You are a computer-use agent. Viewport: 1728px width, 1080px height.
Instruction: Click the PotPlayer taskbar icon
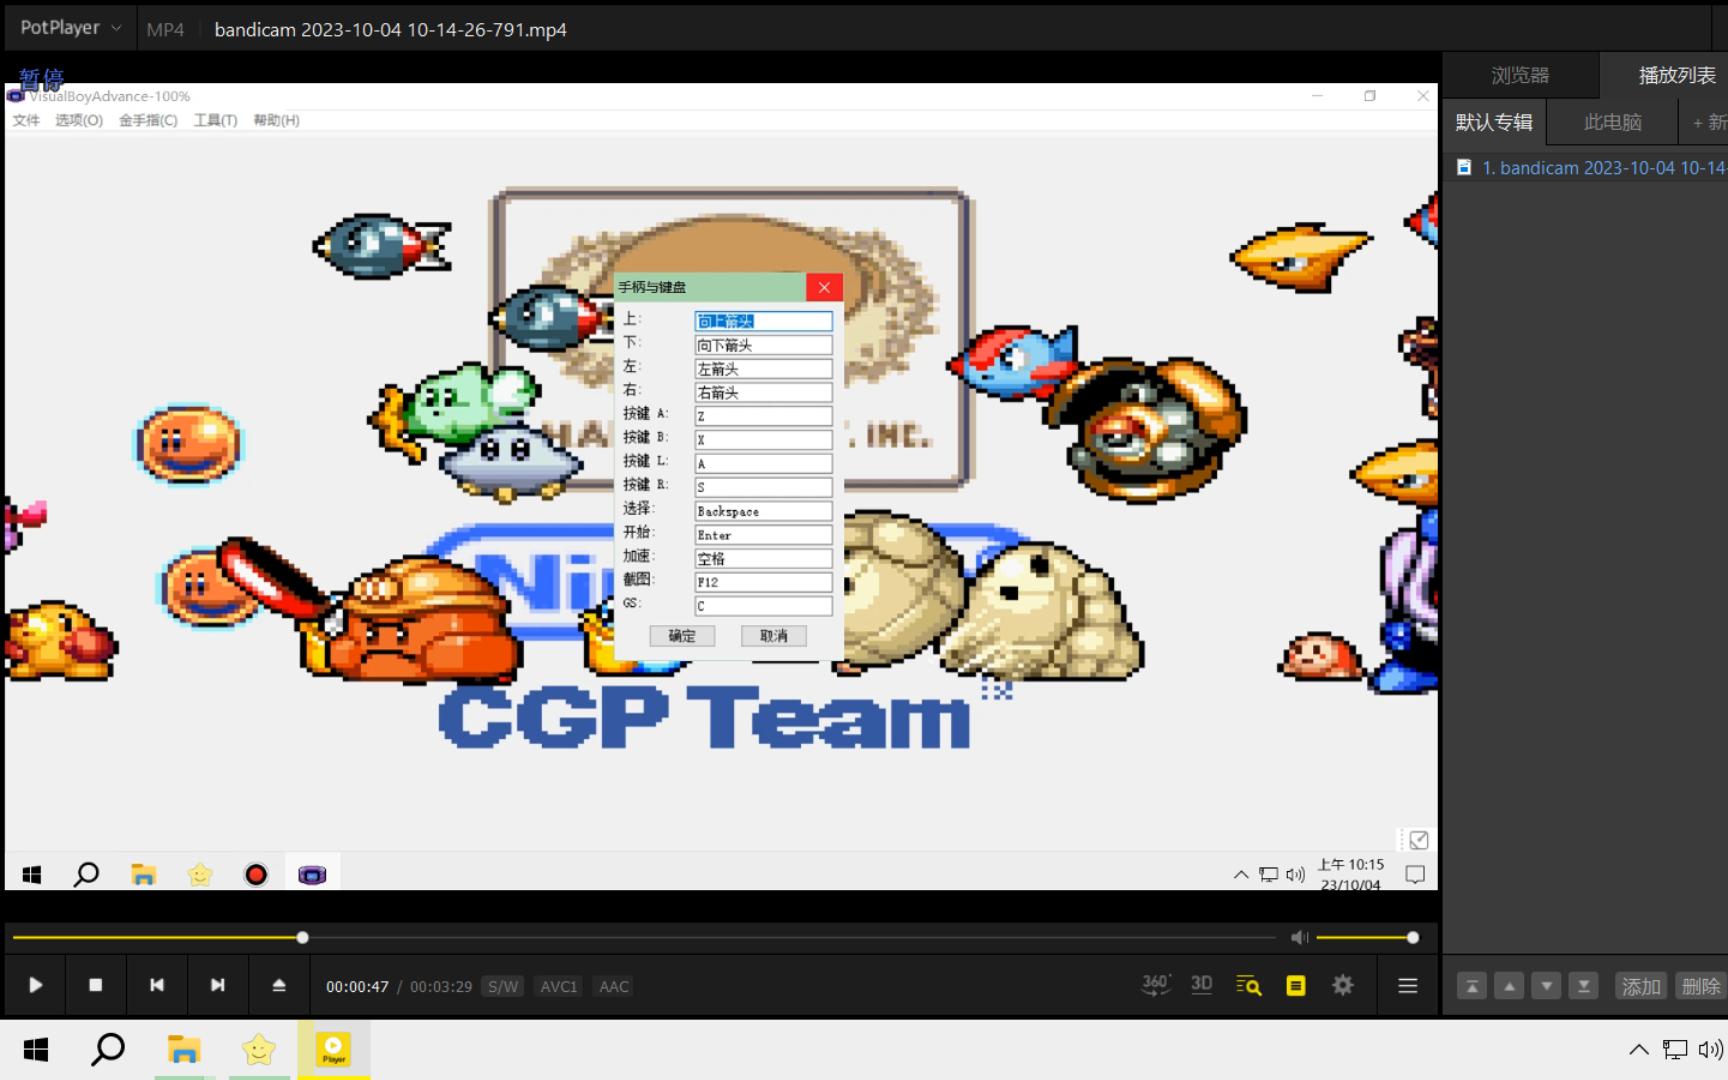coord(333,1049)
